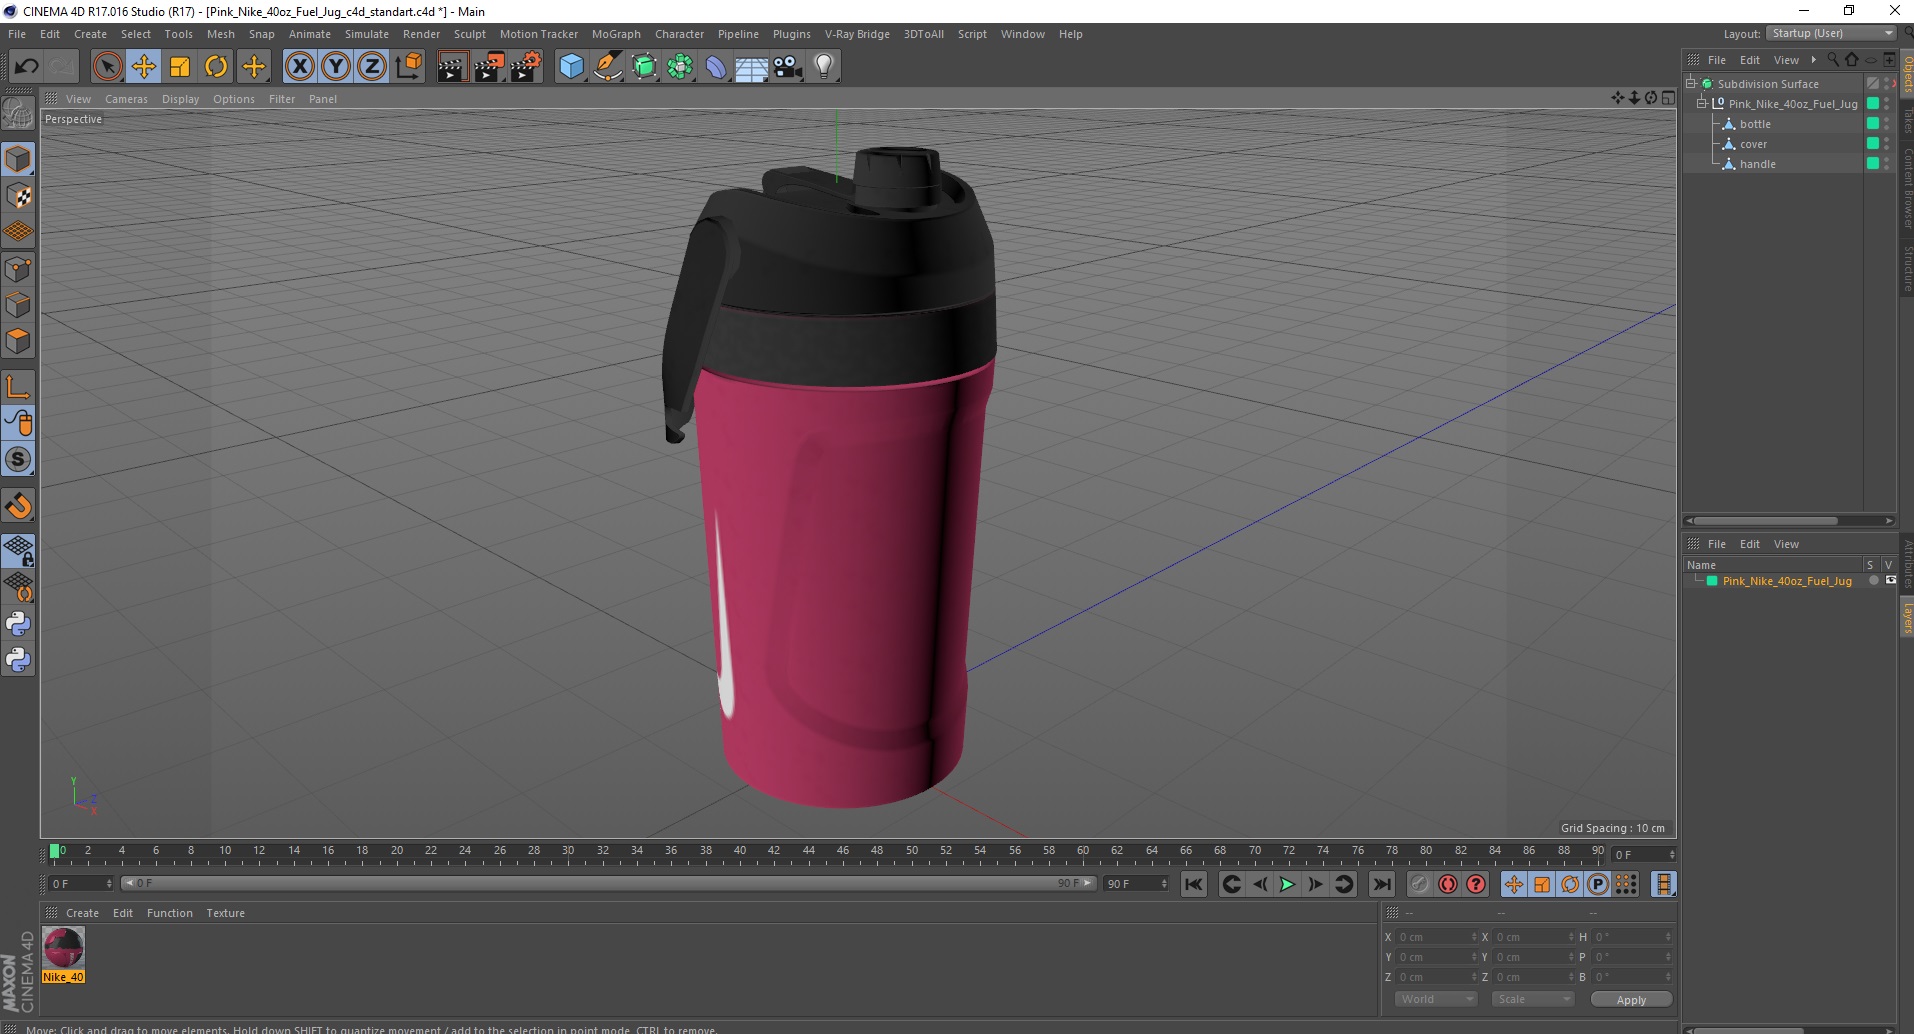Enable Edges mode
This screenshot has height=1034, width=1914.
coord(18,305)
